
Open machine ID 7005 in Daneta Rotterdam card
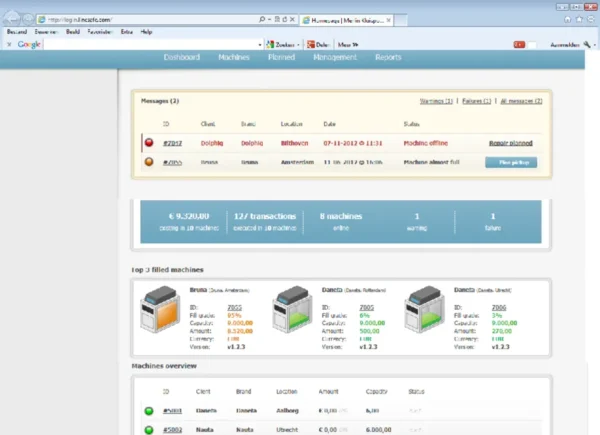coord(367,308)
